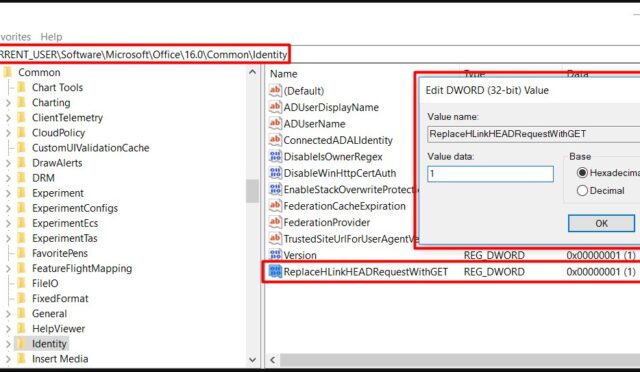Expand the Charting tree node
The image size is (640, 372).
(8, 103)
